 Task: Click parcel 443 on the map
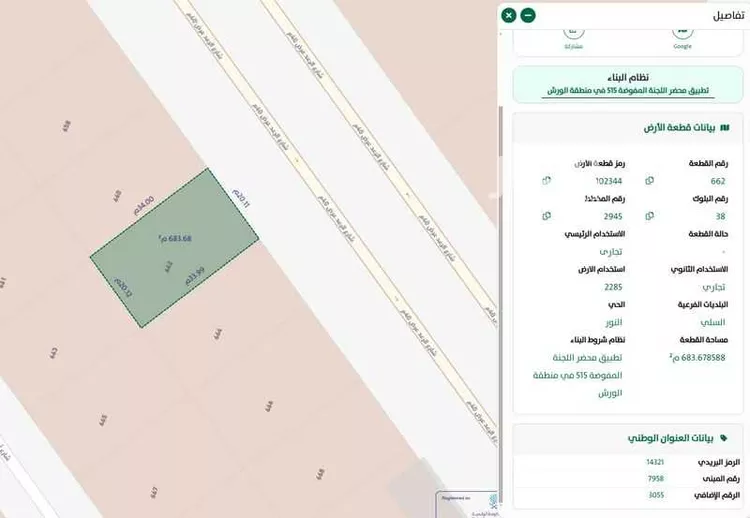54,354
